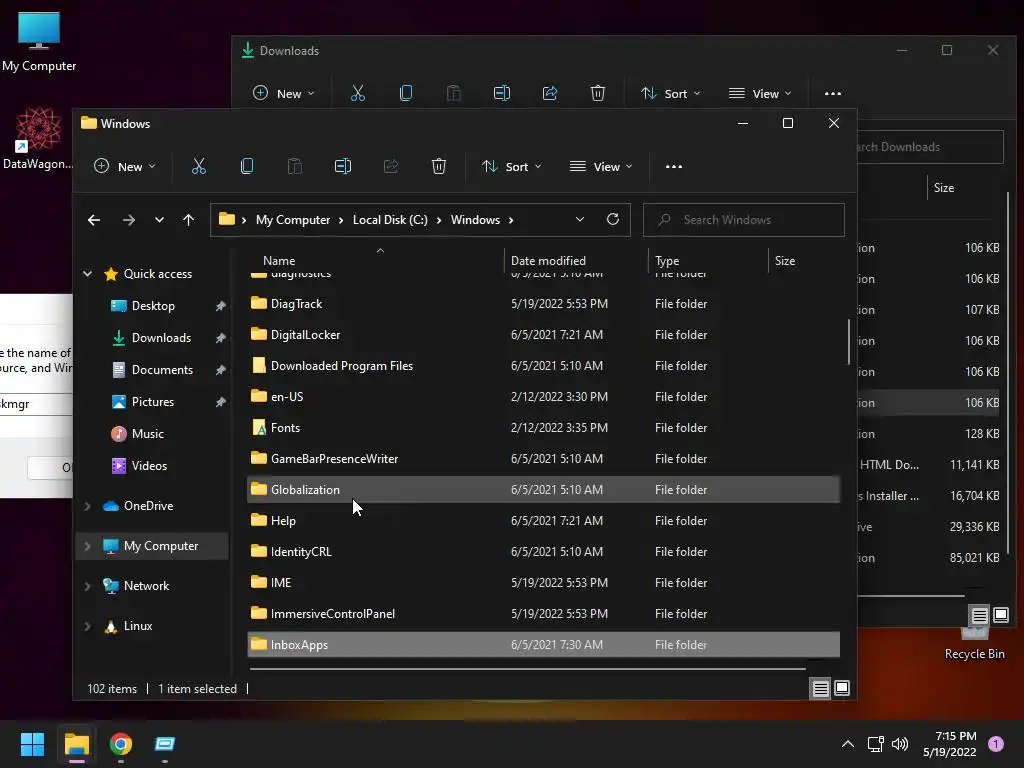
Task: Select the DiagTrack folder
Action: point(543,304)
